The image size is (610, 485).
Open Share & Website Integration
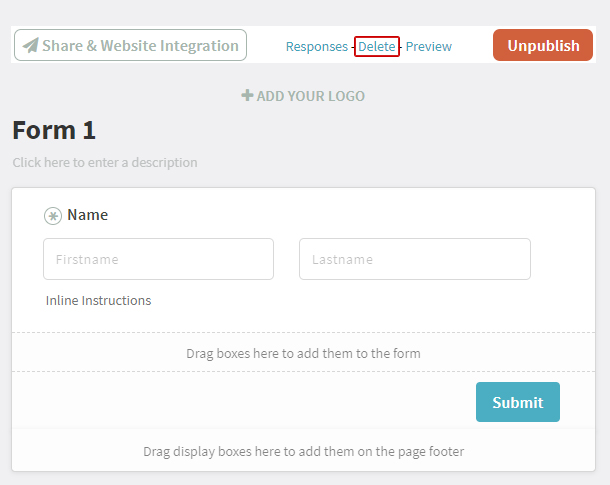[130, 45]
